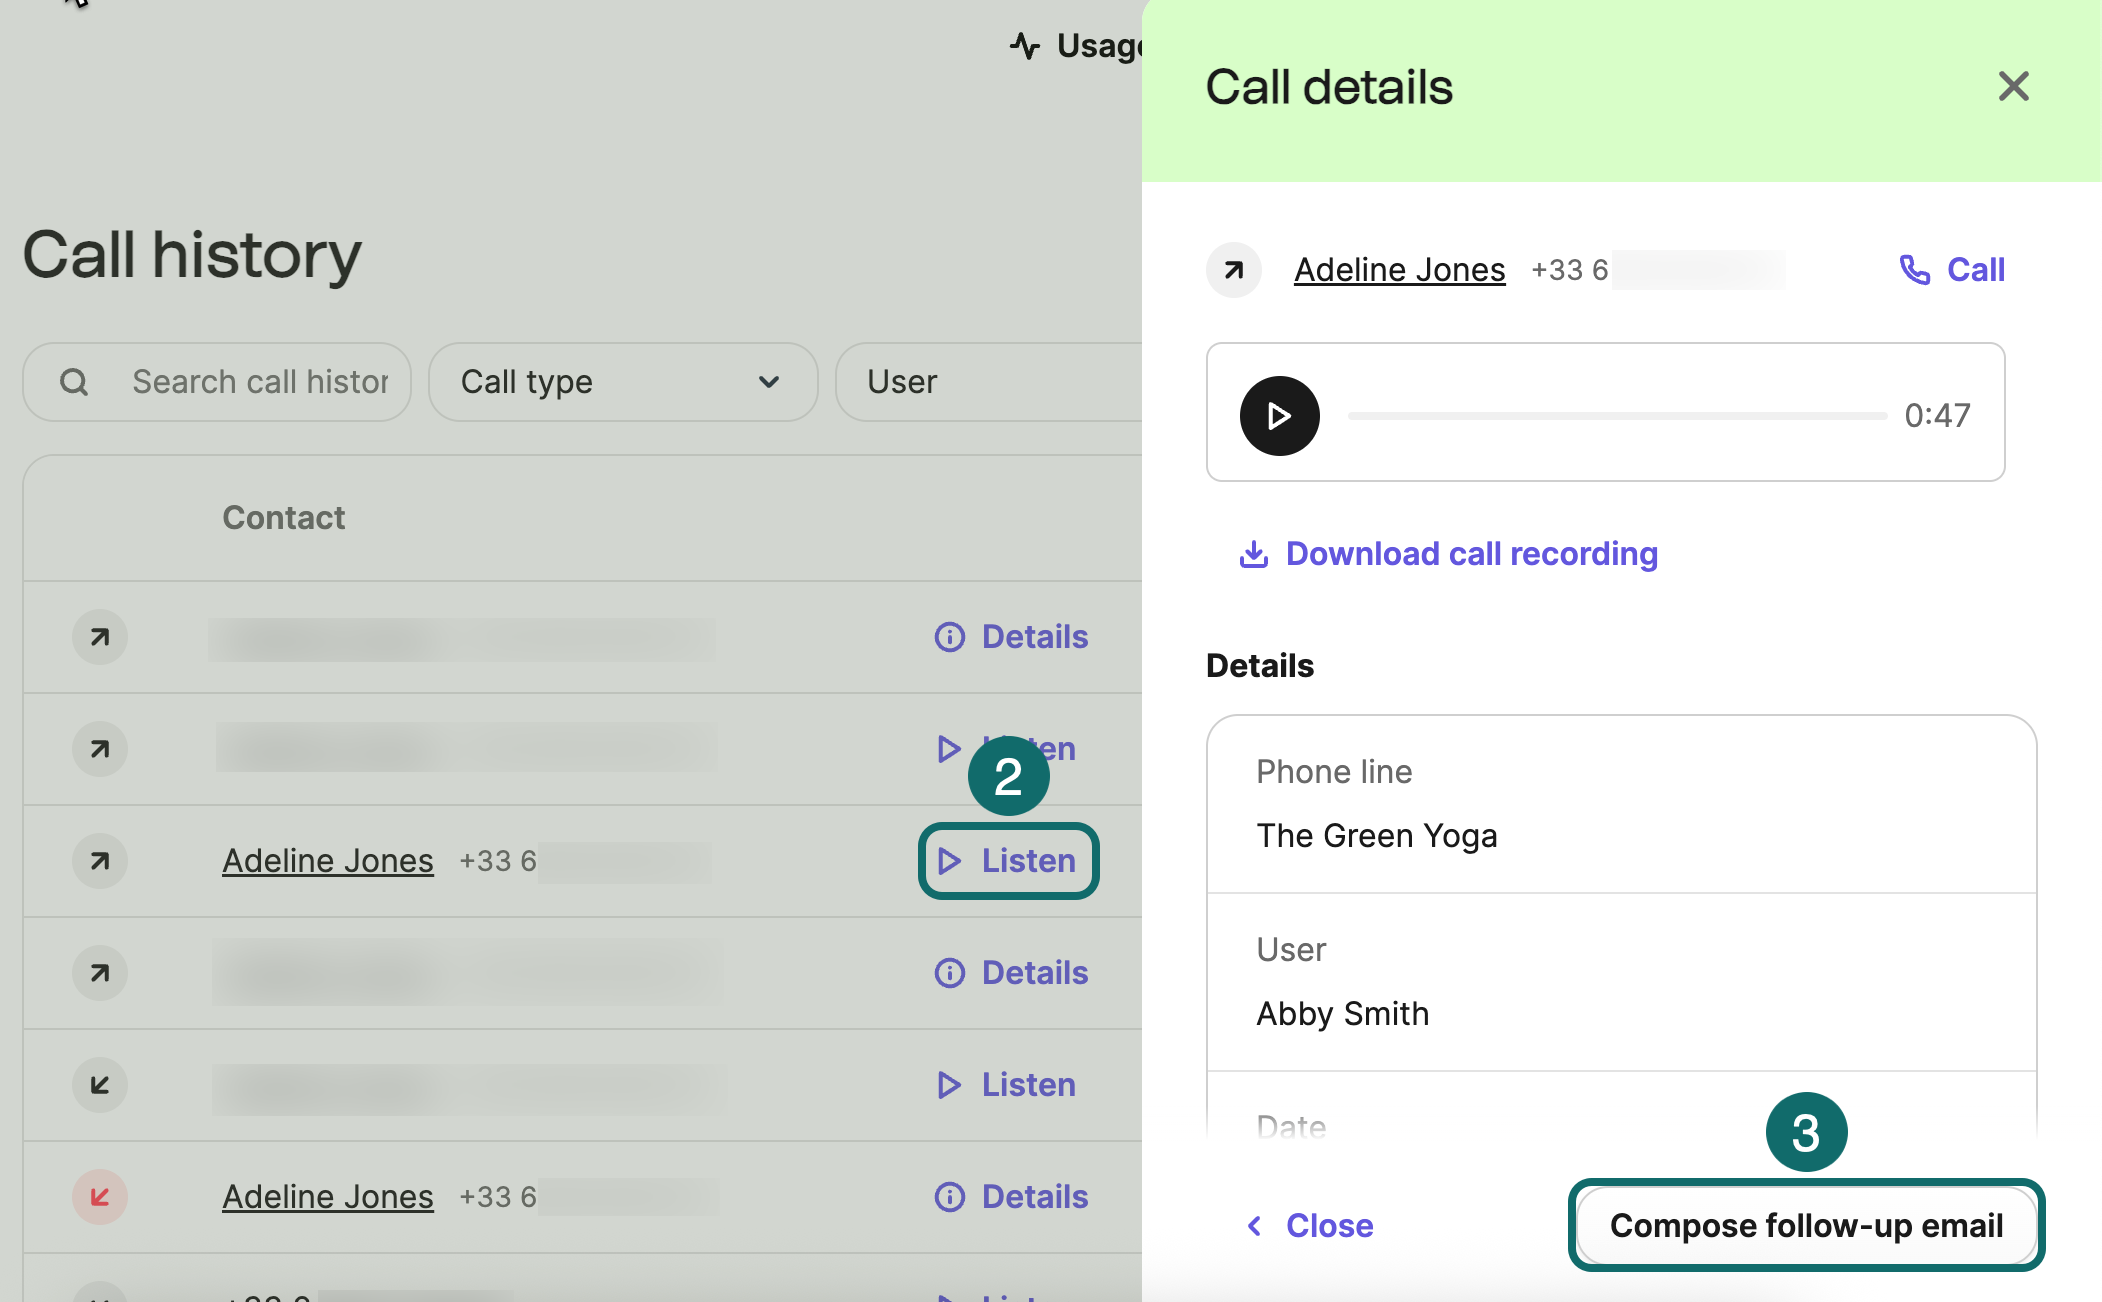Screen dimensions: 2102x1302
Task: Close the Call details panel
Action: pos(2013,87)
